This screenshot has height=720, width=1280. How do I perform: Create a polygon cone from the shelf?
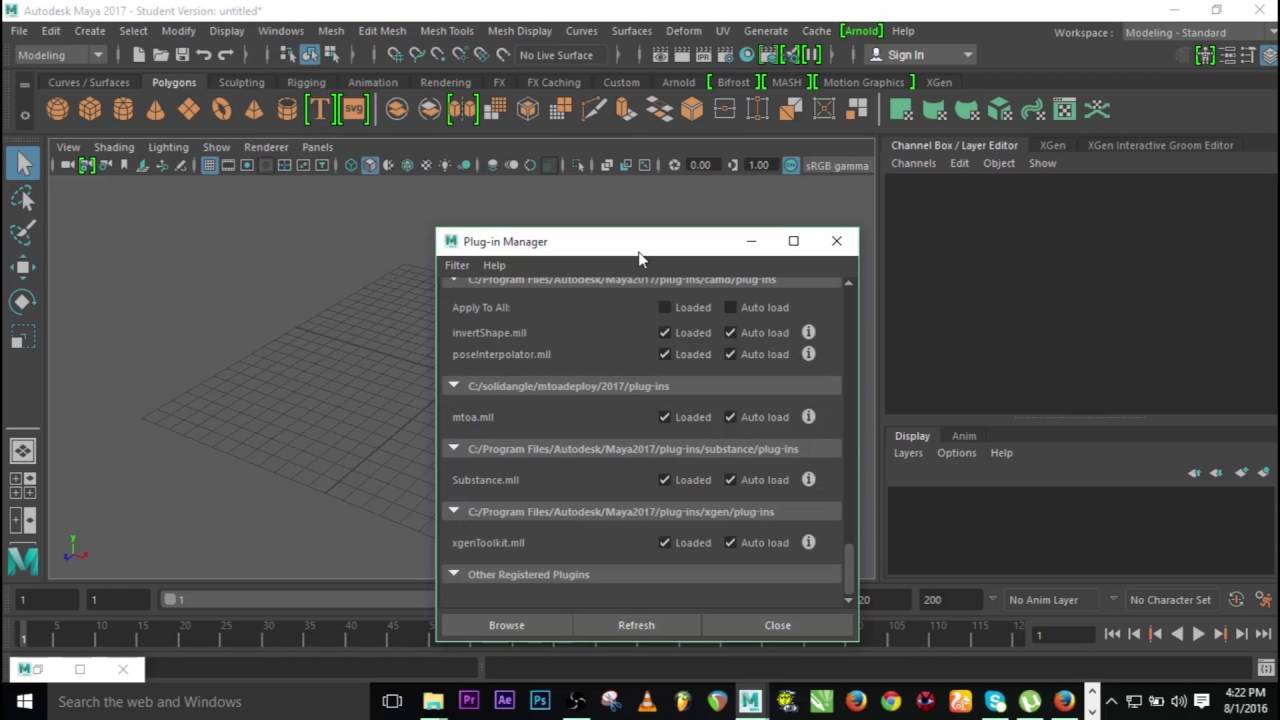(x=156, y=110)
